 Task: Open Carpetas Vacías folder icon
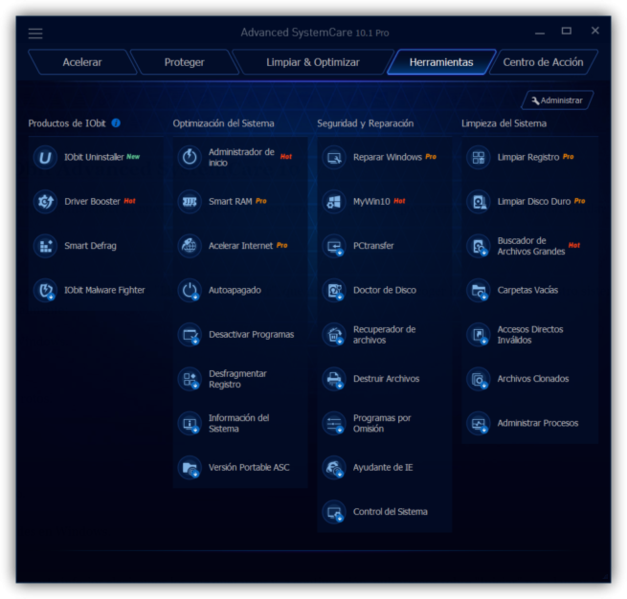[x=478, y=290]
